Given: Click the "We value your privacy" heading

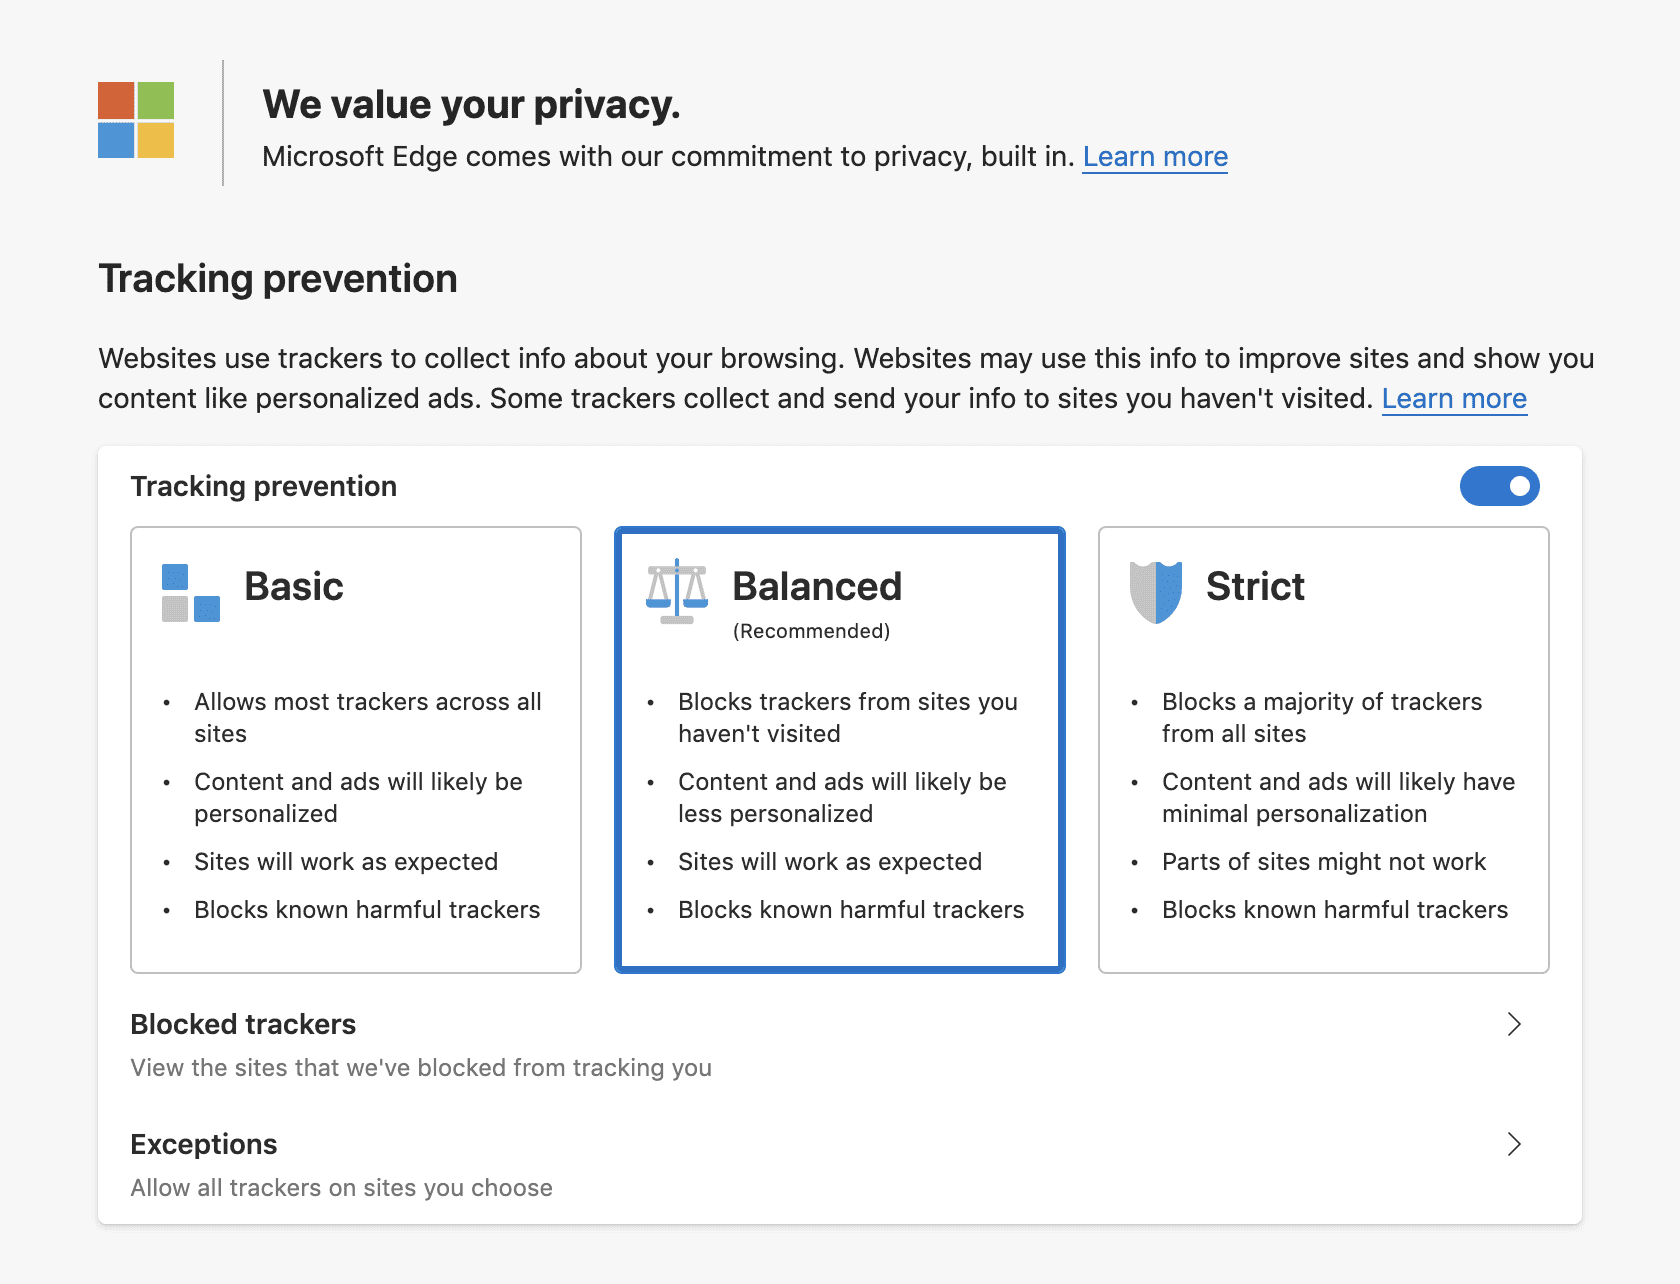Looking at the screenshot, I should (x=471, y=105).
